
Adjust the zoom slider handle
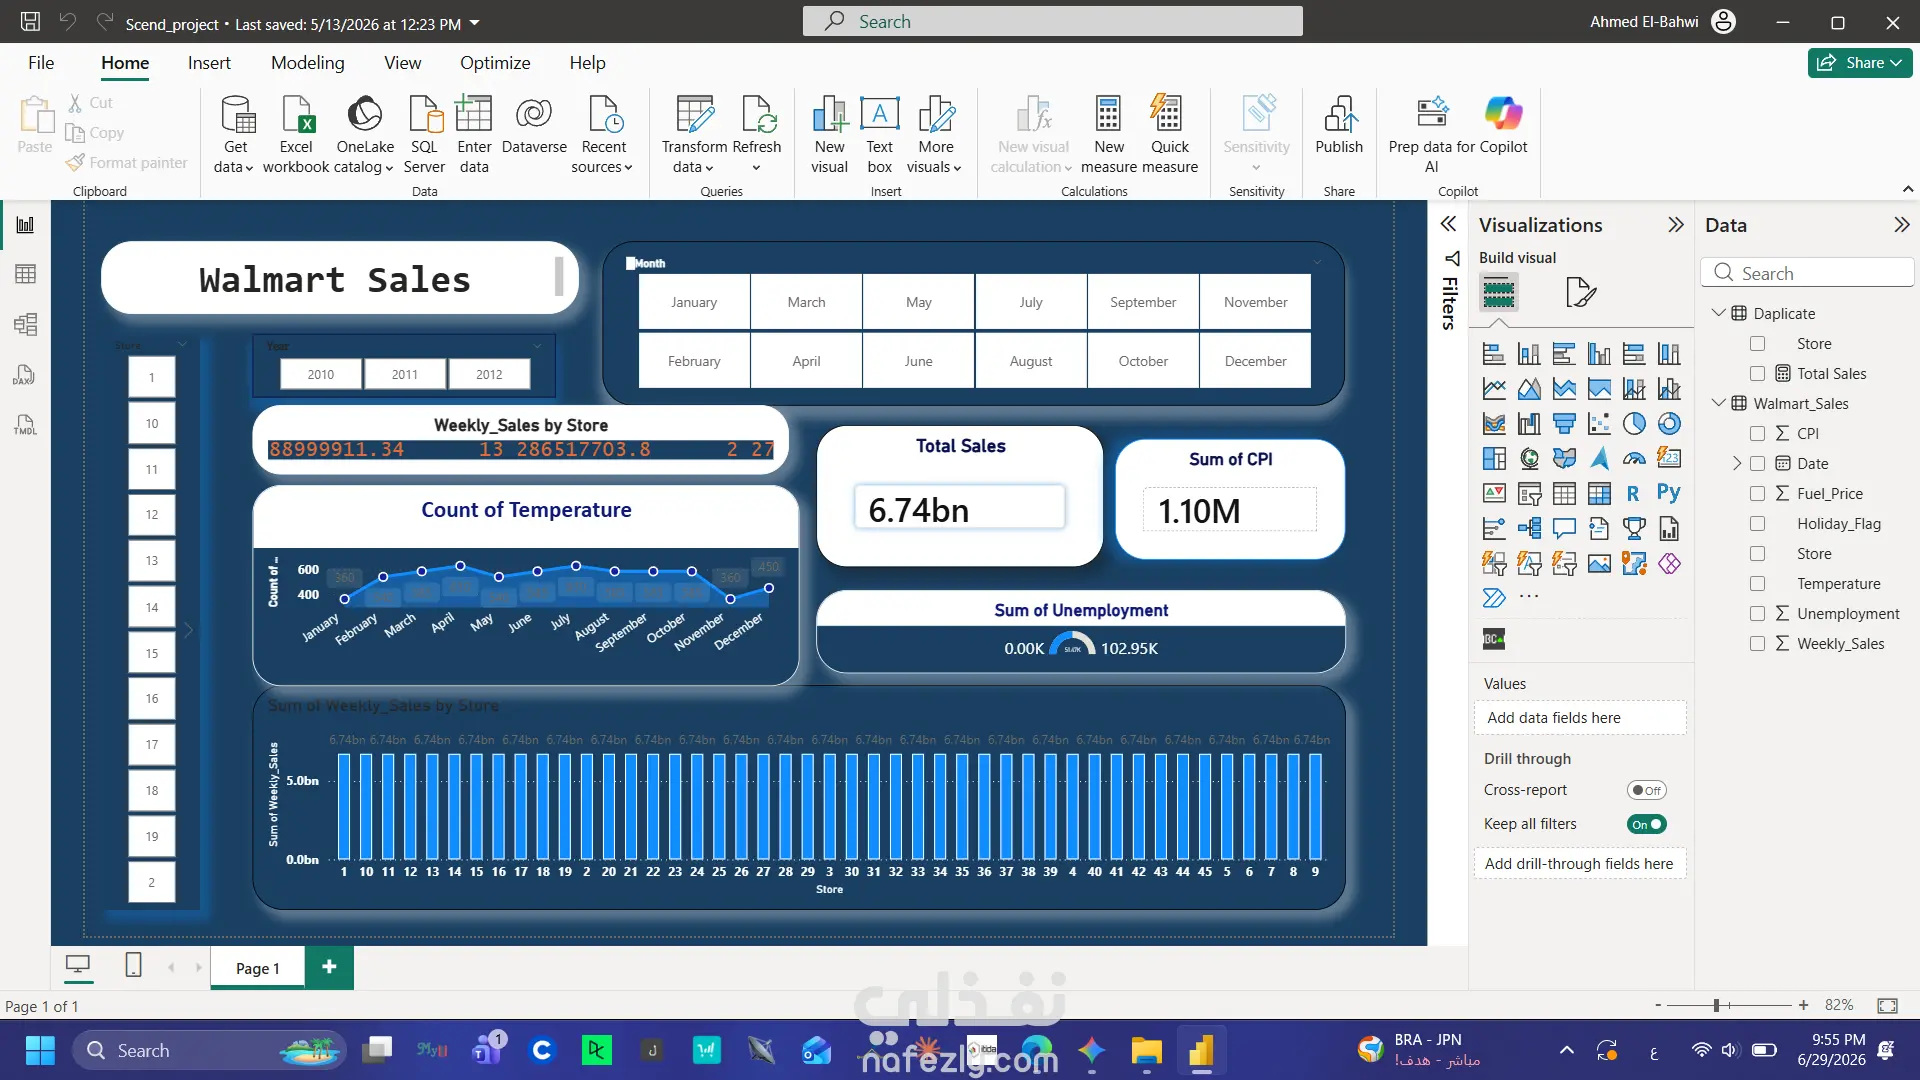[1716, 1005]
